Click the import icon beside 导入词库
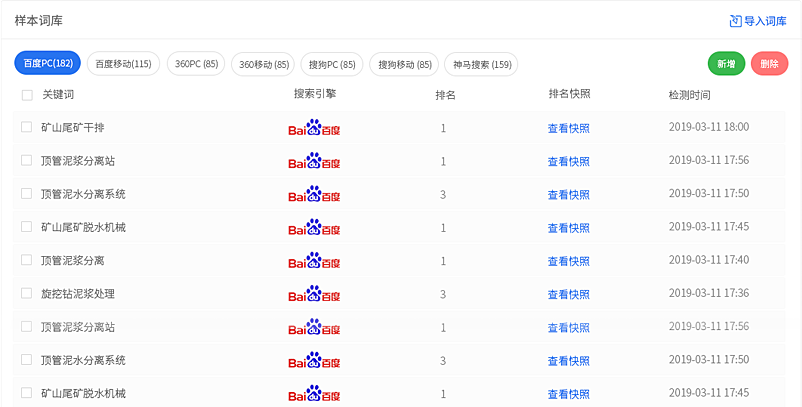 (735, 21)
